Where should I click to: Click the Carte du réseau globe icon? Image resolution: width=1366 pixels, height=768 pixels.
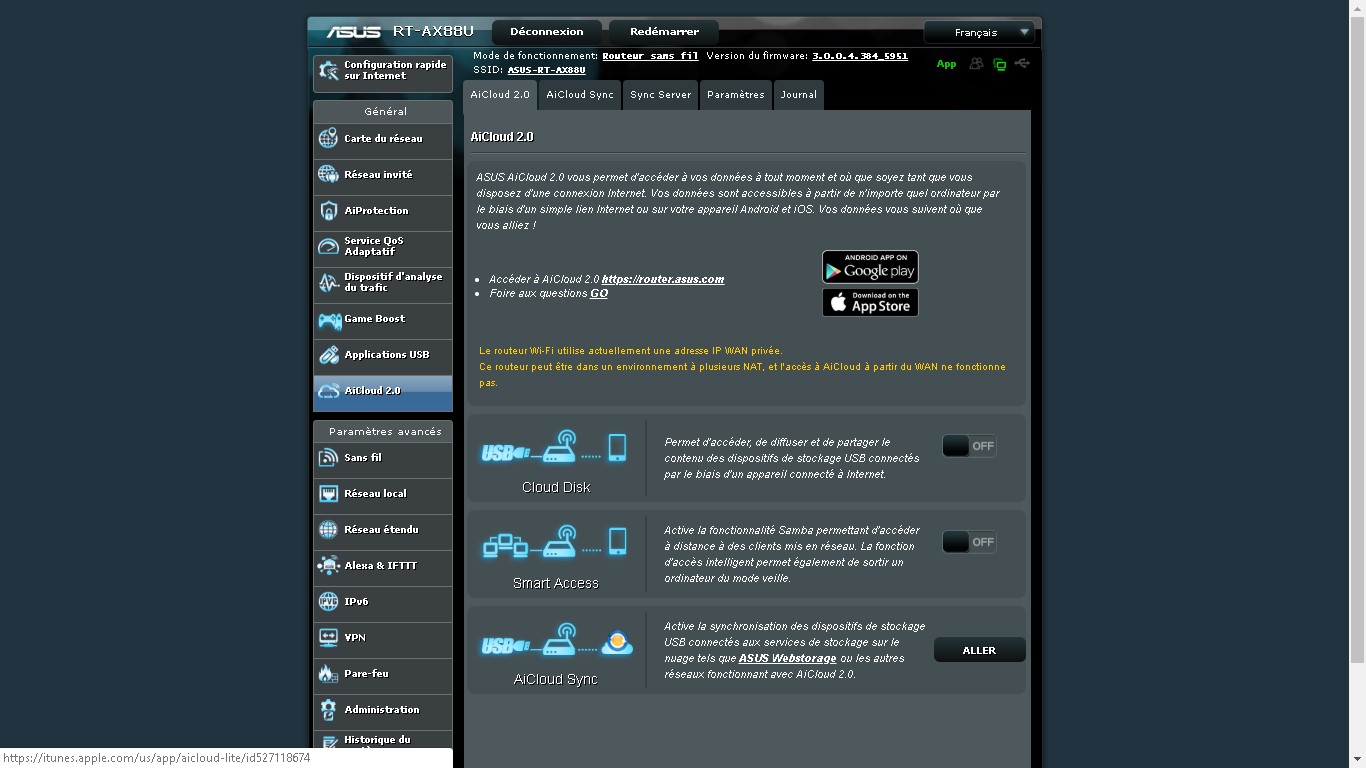click(x=328, y=139)
